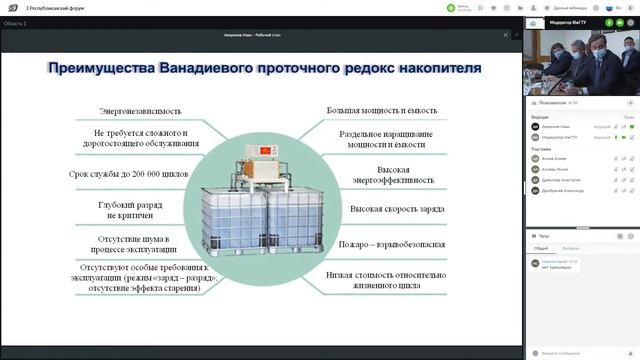Click the Пожаро – взрывобезопасная text

(392, 244)
